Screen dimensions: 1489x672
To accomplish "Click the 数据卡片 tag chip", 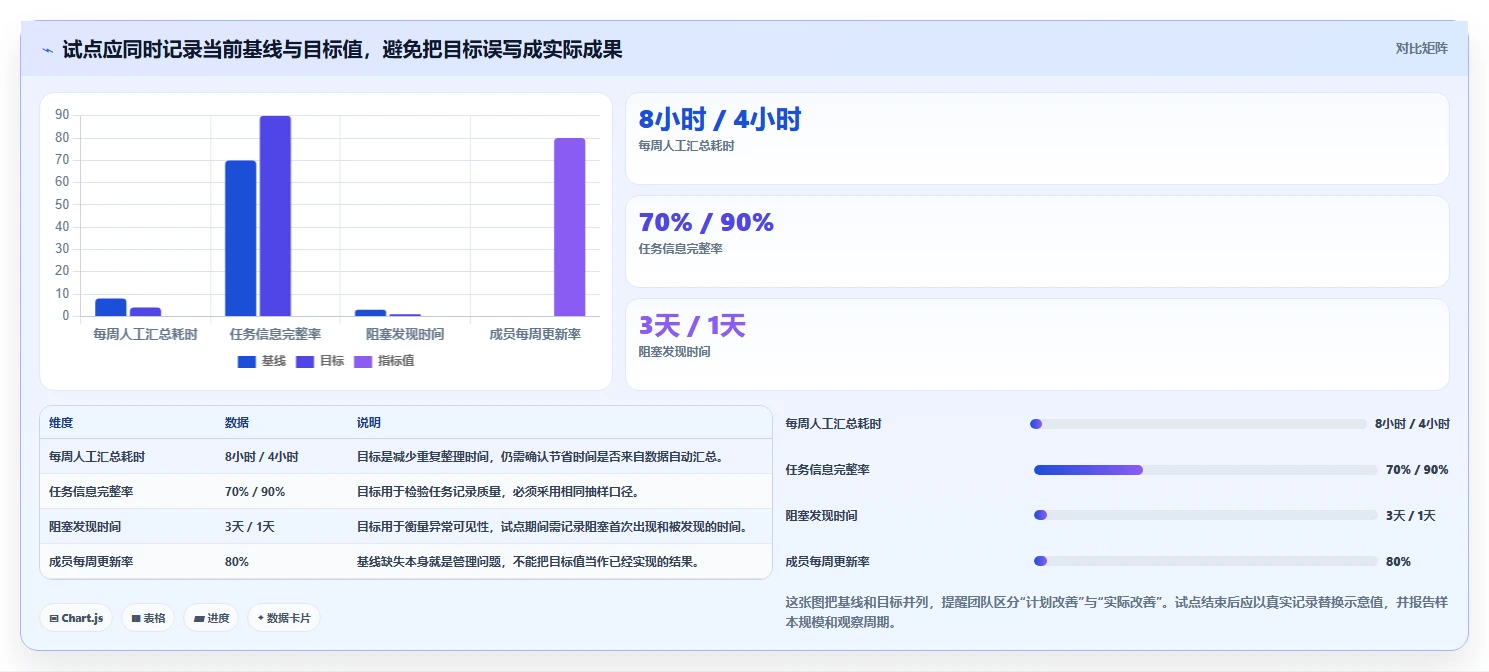I will [x=284, y=618].
